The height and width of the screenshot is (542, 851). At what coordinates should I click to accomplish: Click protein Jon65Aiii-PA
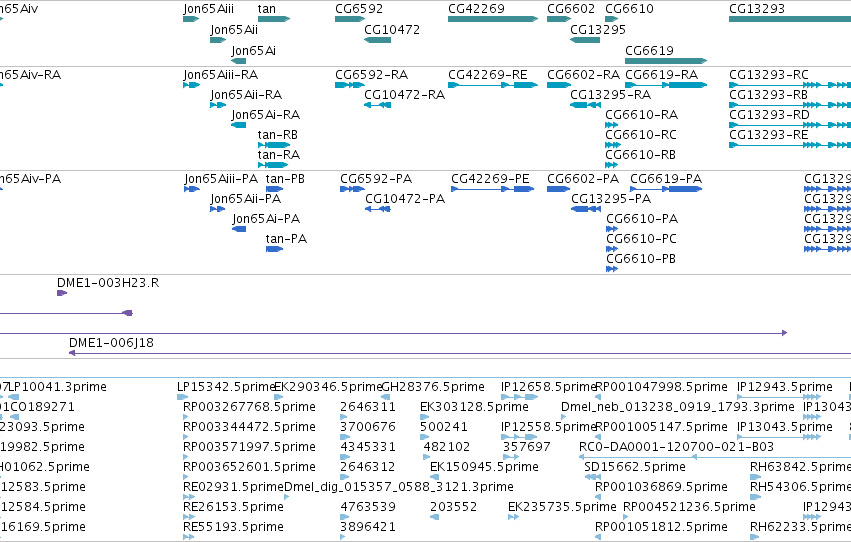pos(221,178)
